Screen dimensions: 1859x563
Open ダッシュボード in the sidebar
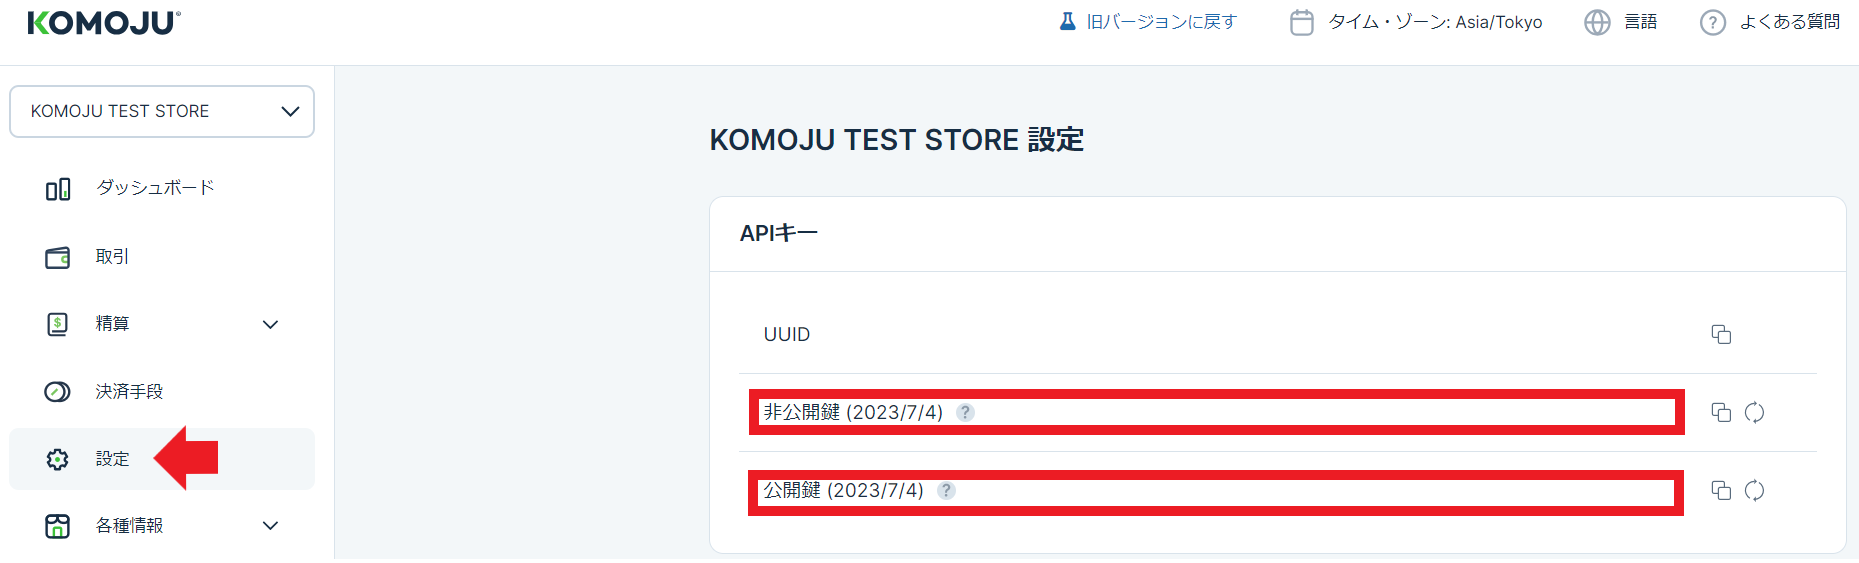155,188
